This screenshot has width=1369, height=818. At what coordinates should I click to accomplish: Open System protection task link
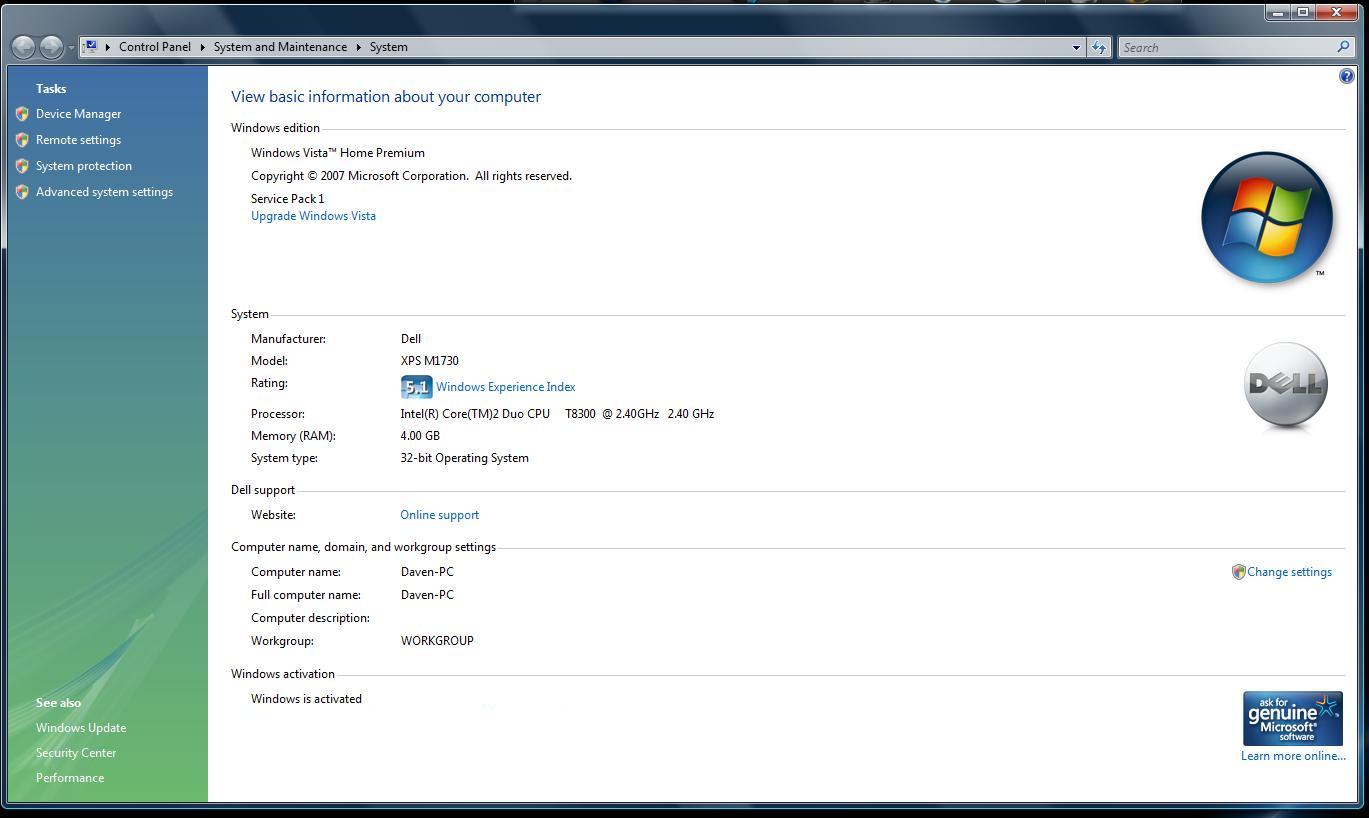tap(84, 166)
